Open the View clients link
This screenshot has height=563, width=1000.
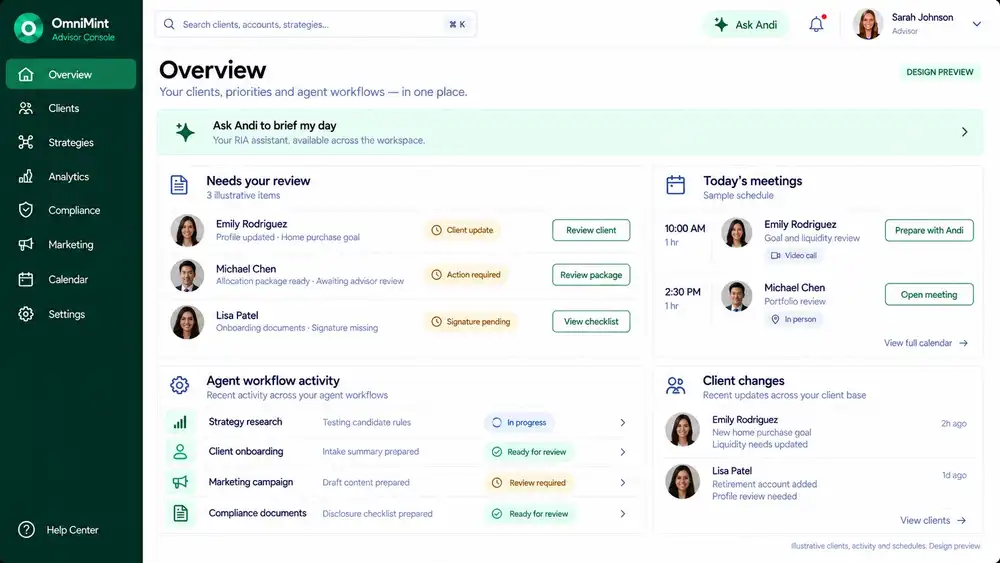tap(933, 520)
